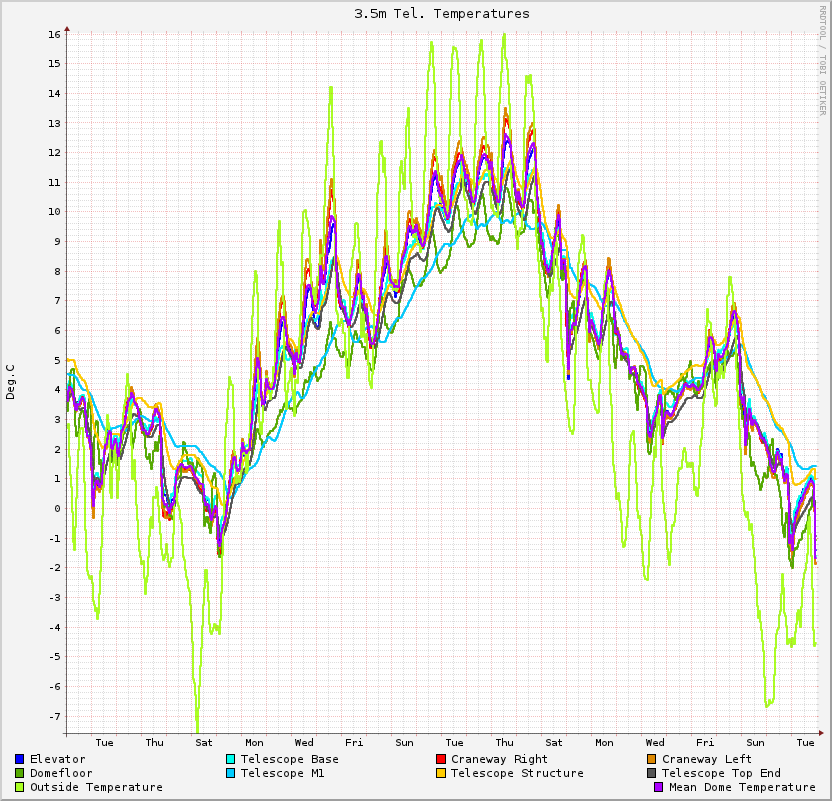The image size is (832, 801).
Task: Click the 'Deg.C' vertical axis label
Action: [11, 382]
